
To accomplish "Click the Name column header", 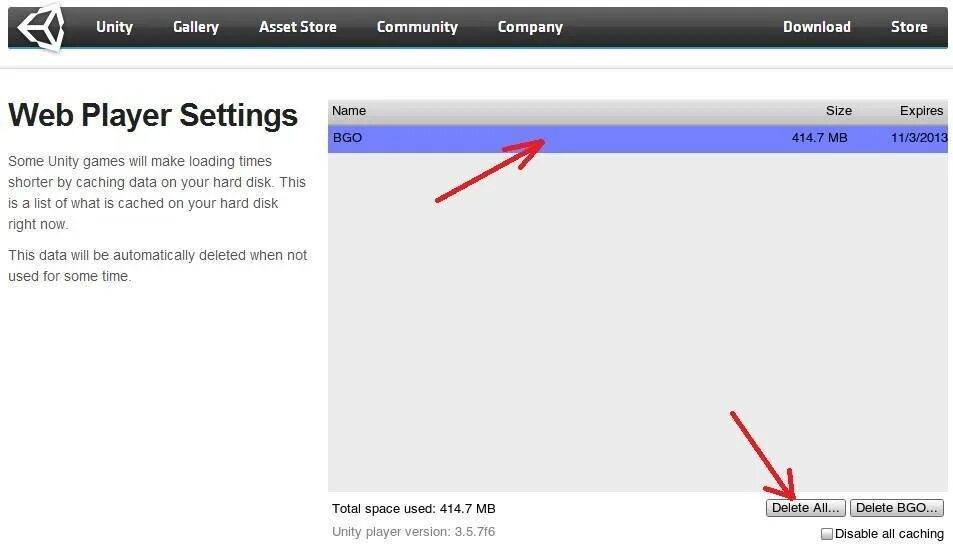I will pyautogui.click(x=349, y=111).
